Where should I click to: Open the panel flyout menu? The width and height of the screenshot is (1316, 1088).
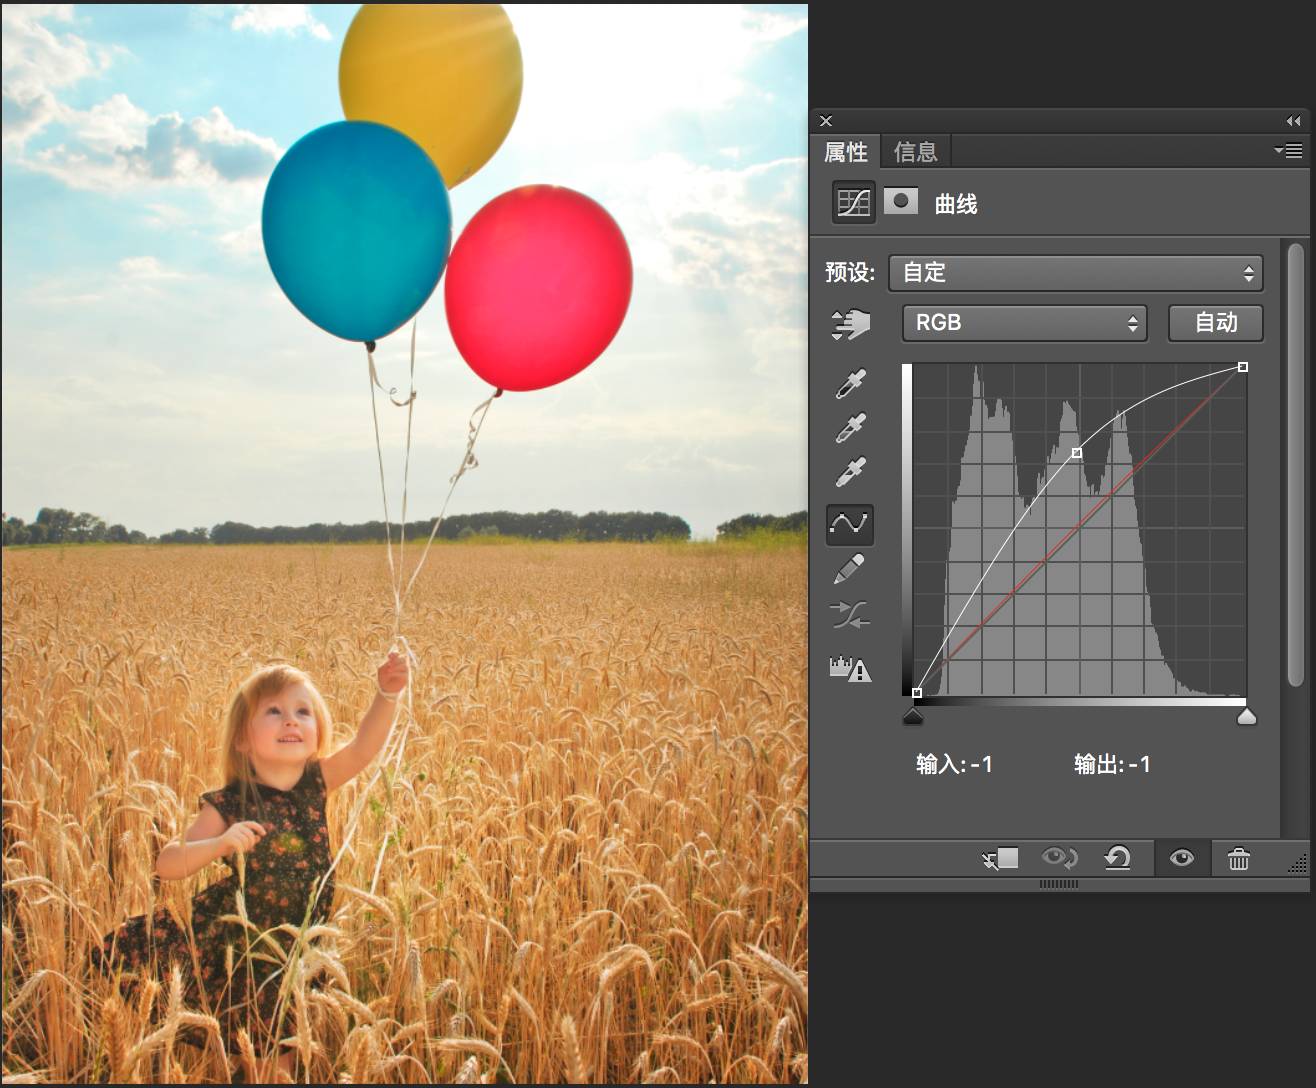coord(1288,151)
